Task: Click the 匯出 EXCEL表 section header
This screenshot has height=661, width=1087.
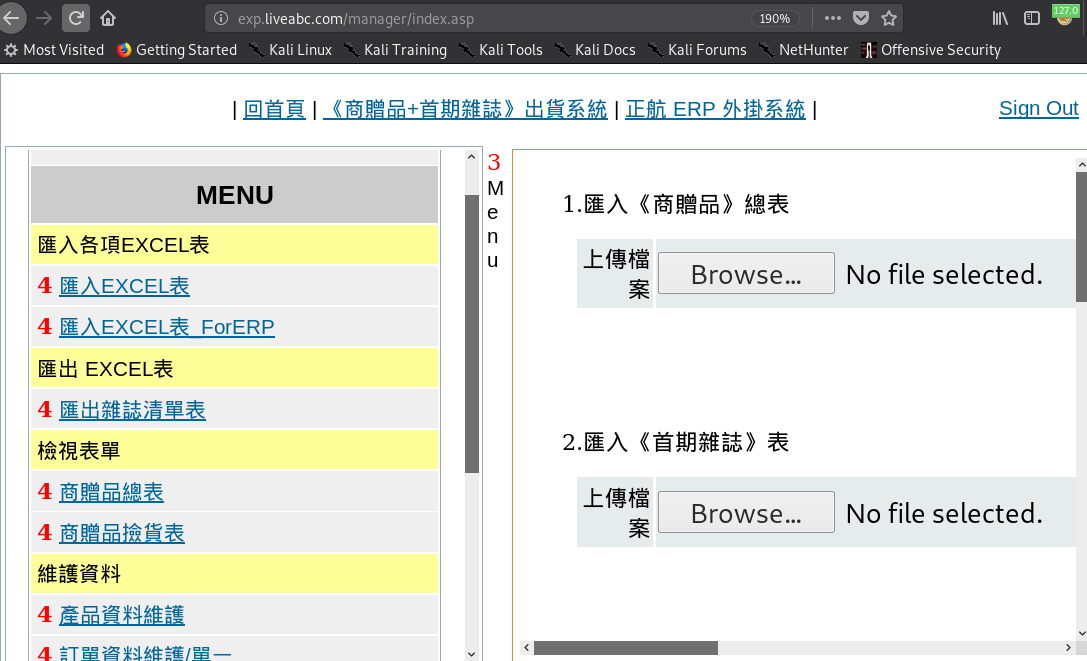Action: point(234,368)
